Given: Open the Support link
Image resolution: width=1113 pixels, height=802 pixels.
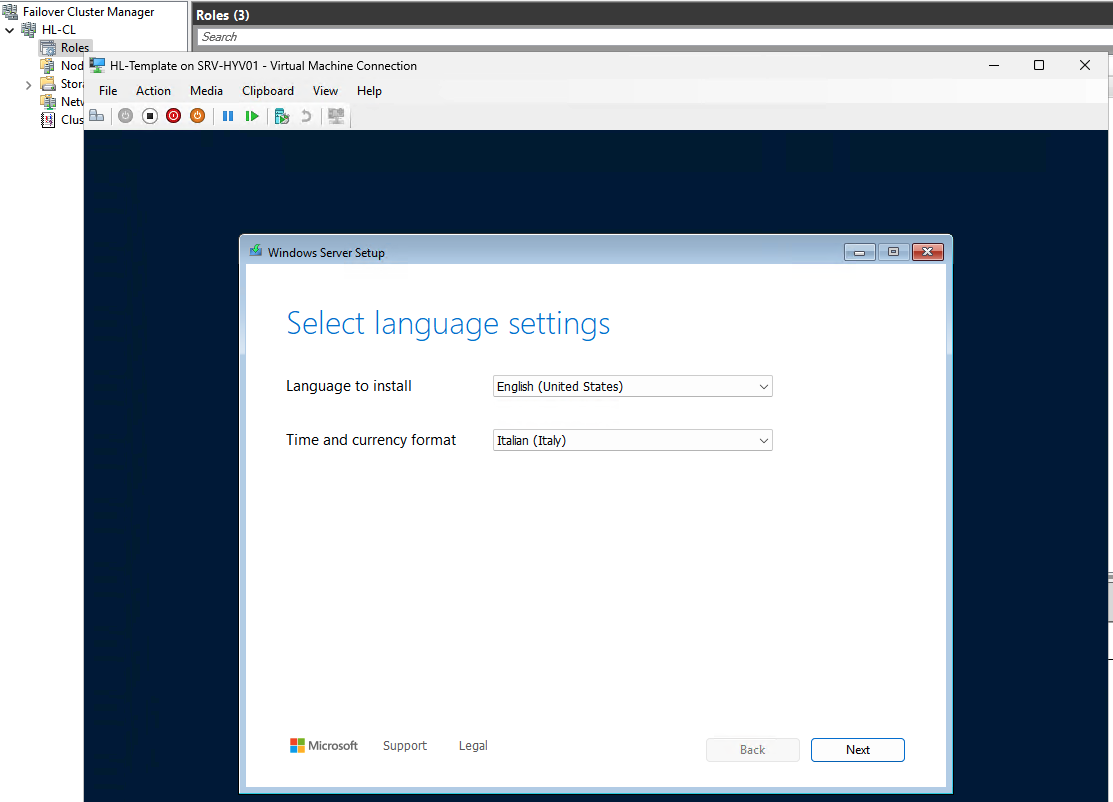Looking at the screenshot, I should 404,746.
